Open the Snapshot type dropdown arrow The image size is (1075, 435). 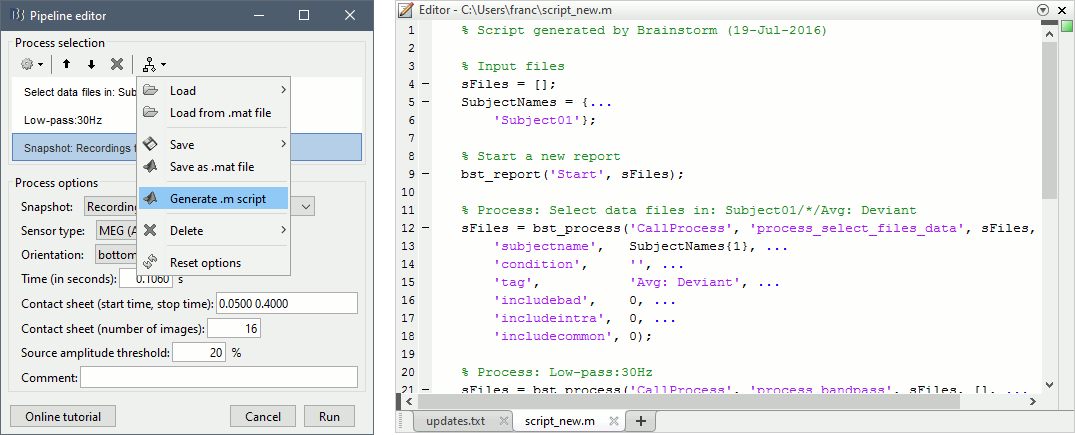(x=307, y=205)
